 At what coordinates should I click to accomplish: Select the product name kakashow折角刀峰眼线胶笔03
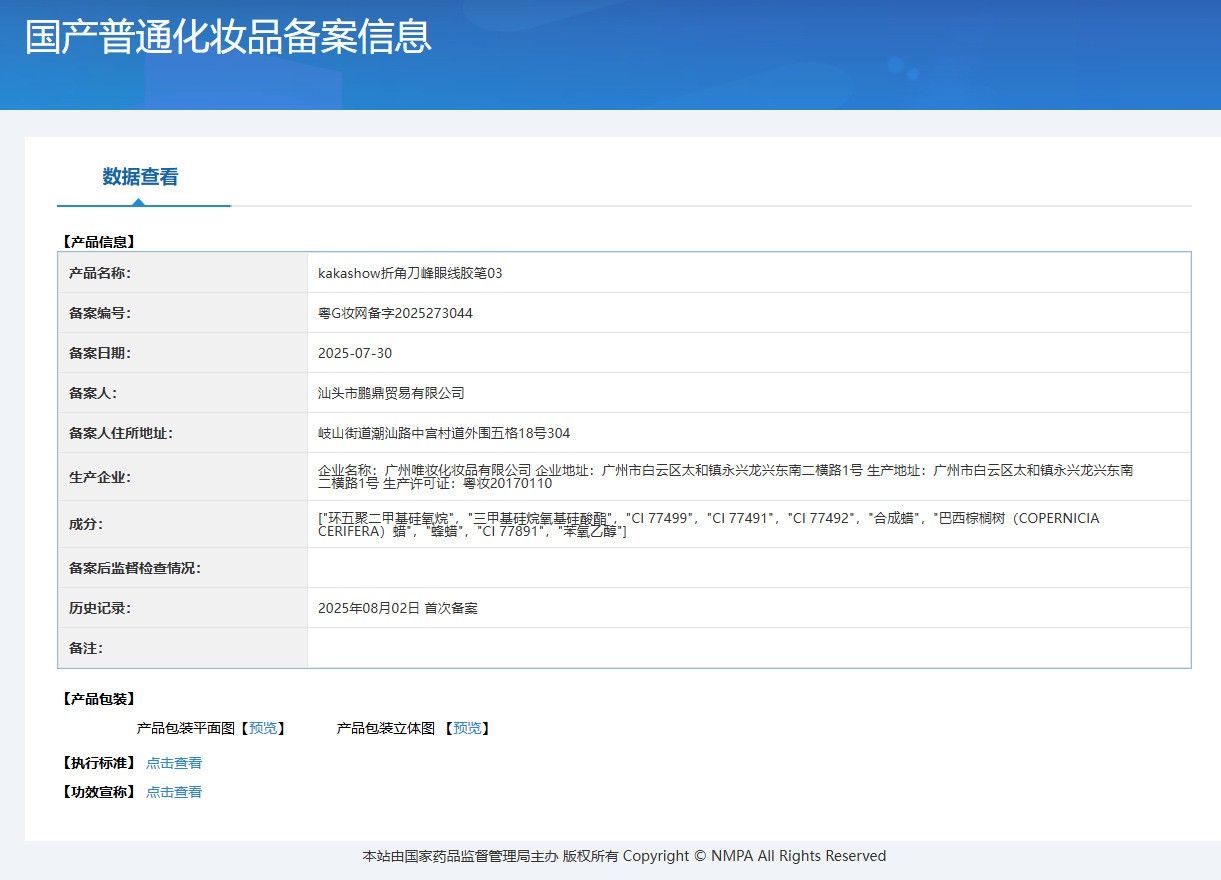(410, 273)
